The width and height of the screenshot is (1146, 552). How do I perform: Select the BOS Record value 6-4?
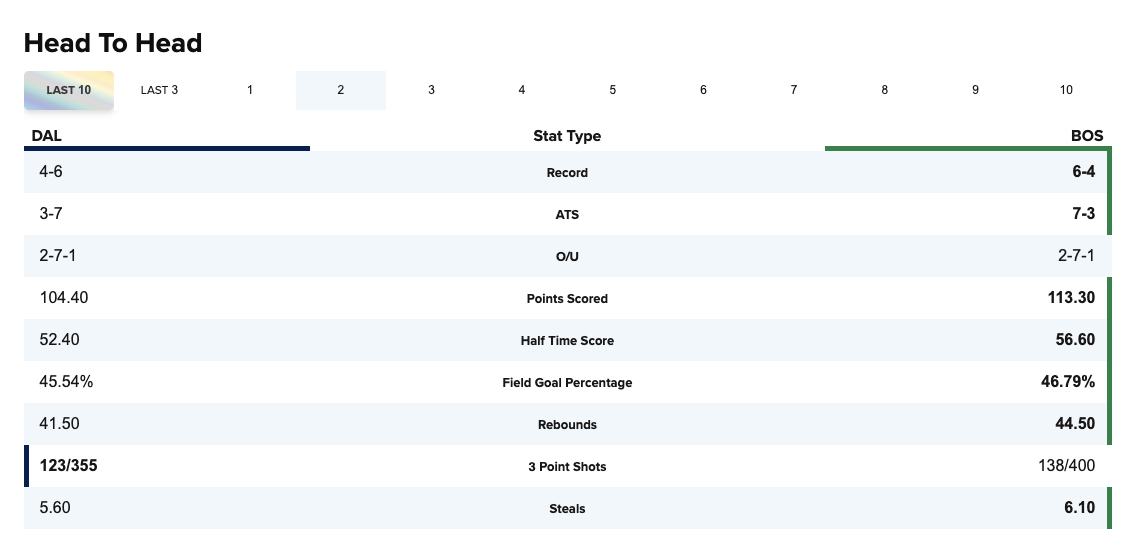point(1083,172)
